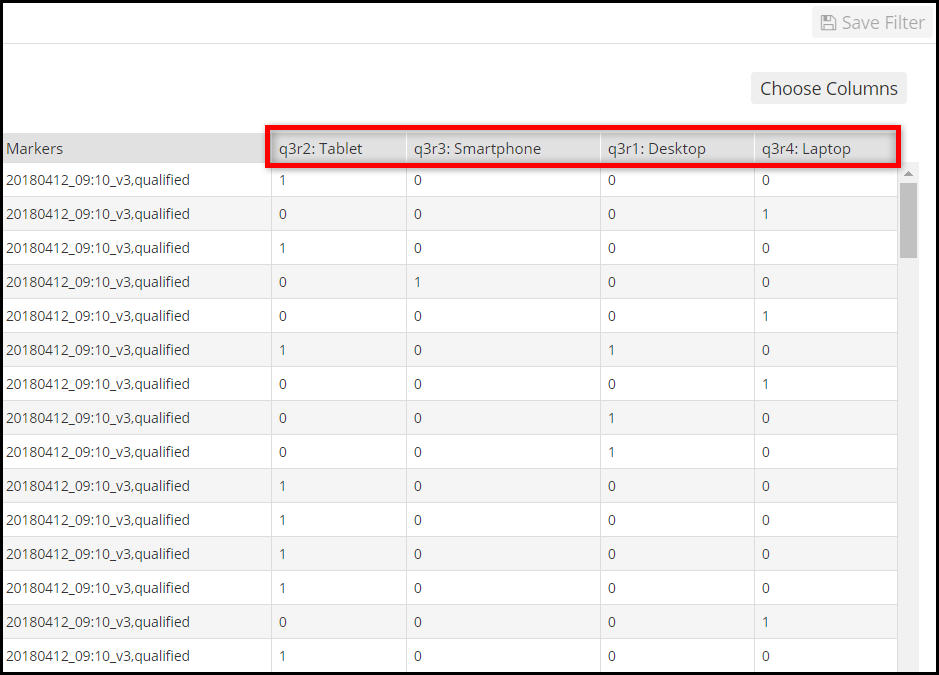Click the Save Filter button
The width and height of the screenshot is (939, 675).
(x=872, y=23)
